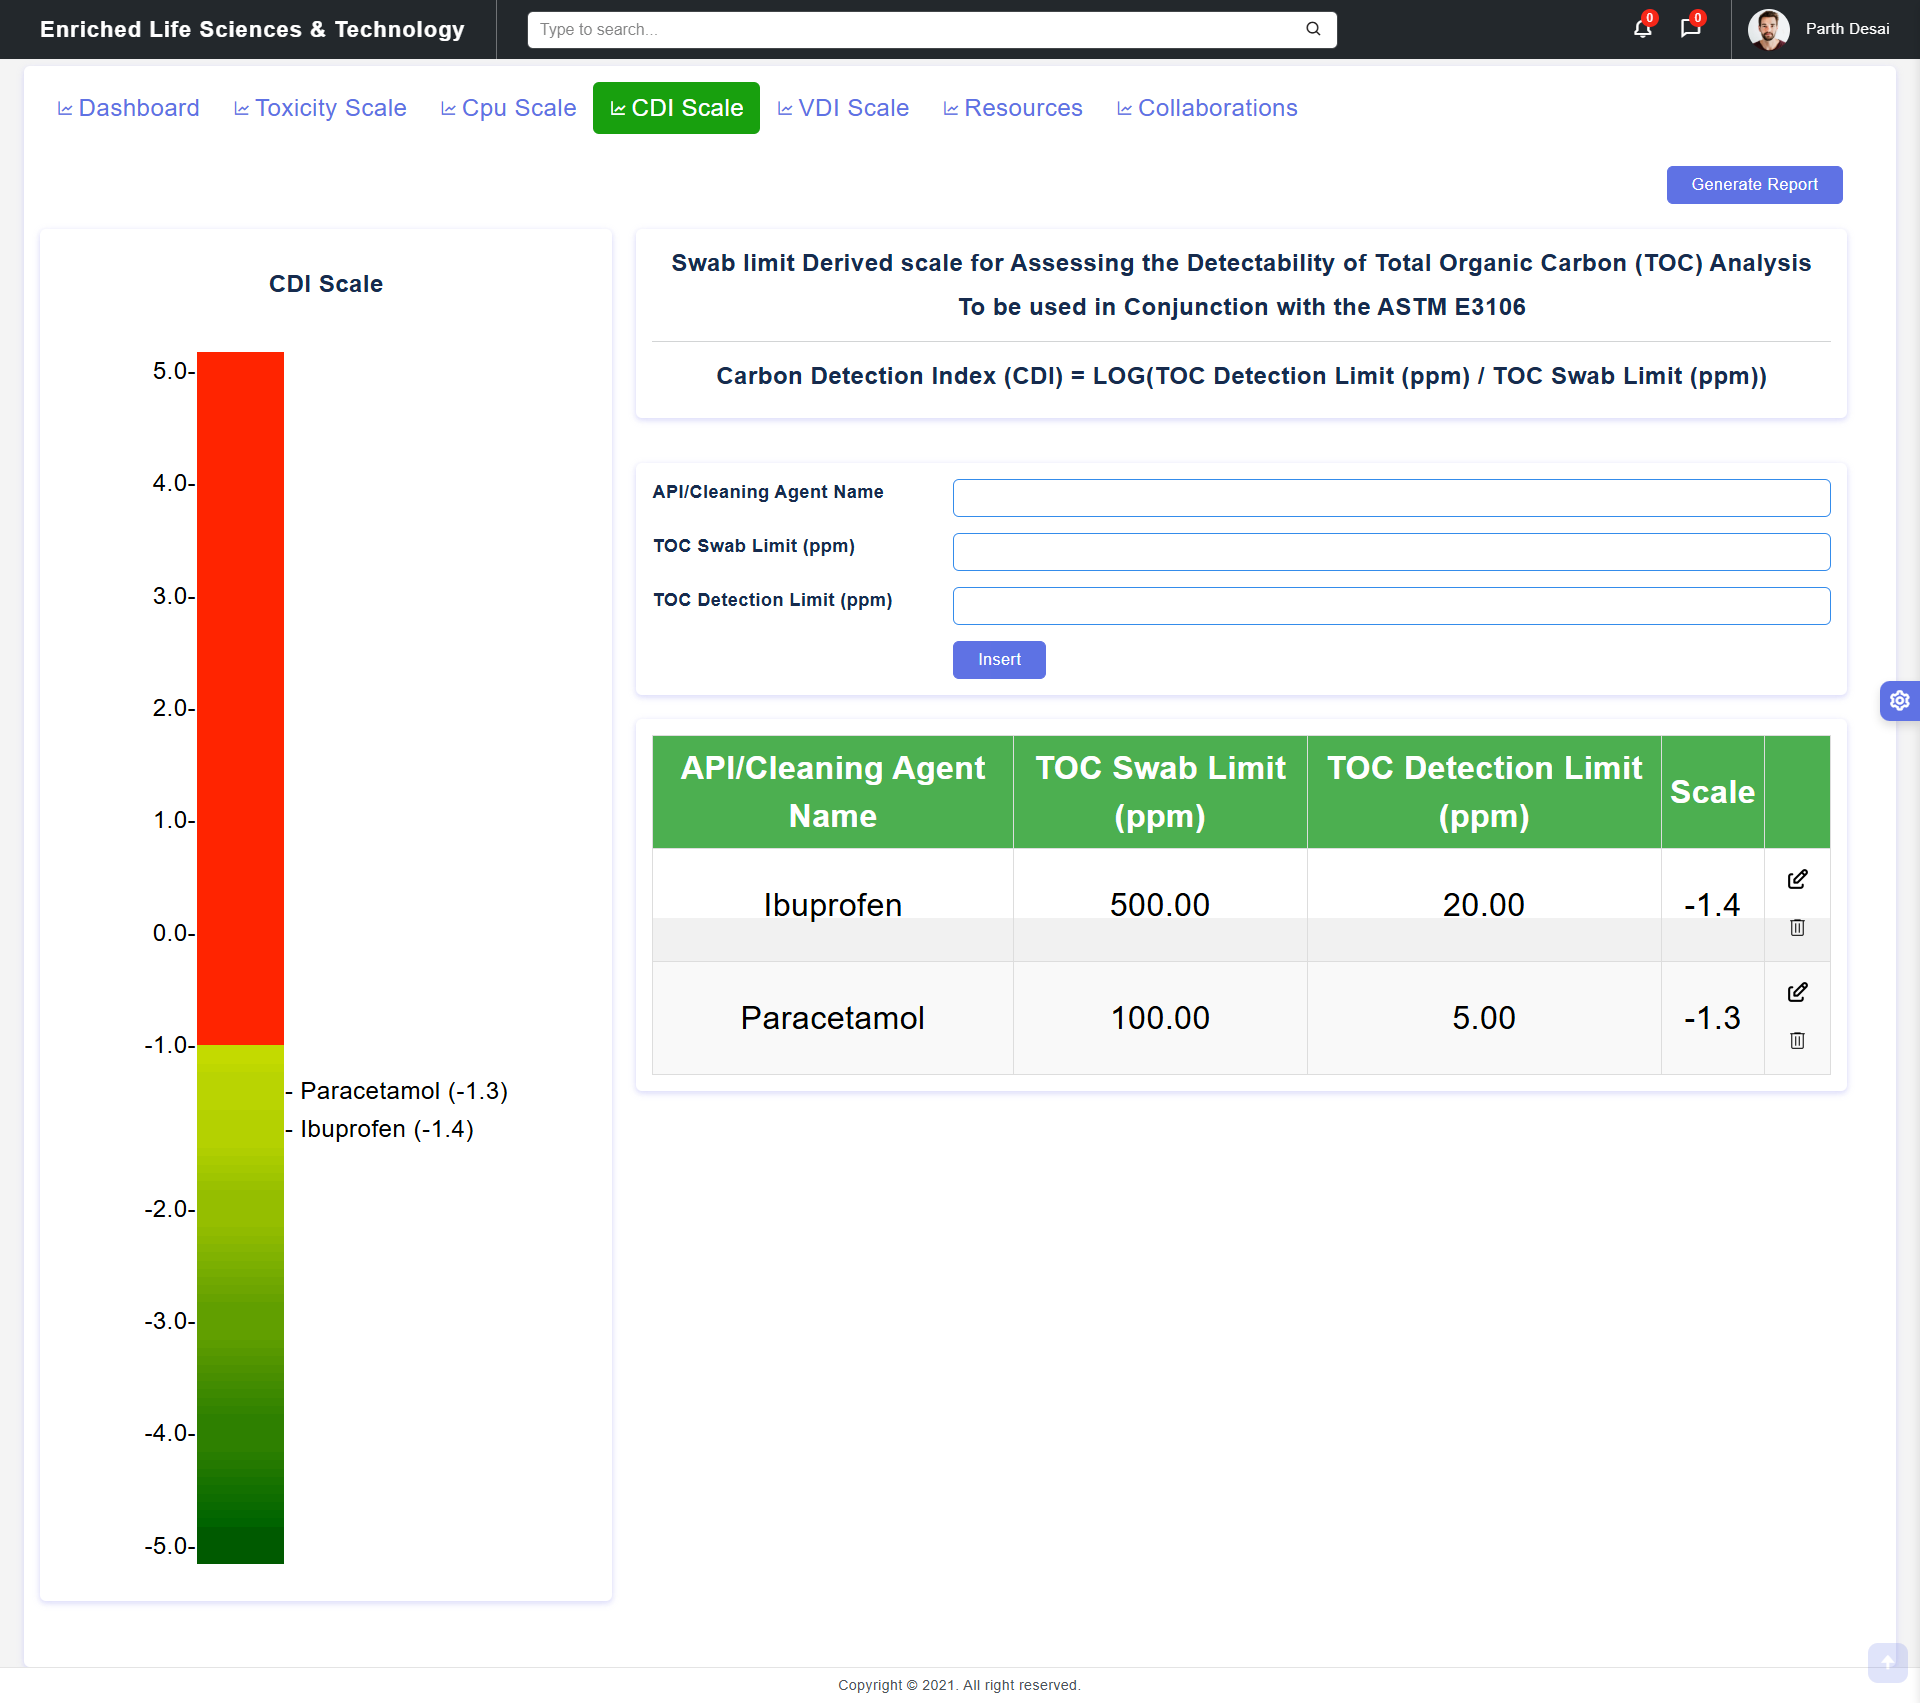
Task: Open Parth Desai profile avatar
Action: pyautogui.click(x=1768, y=29)
